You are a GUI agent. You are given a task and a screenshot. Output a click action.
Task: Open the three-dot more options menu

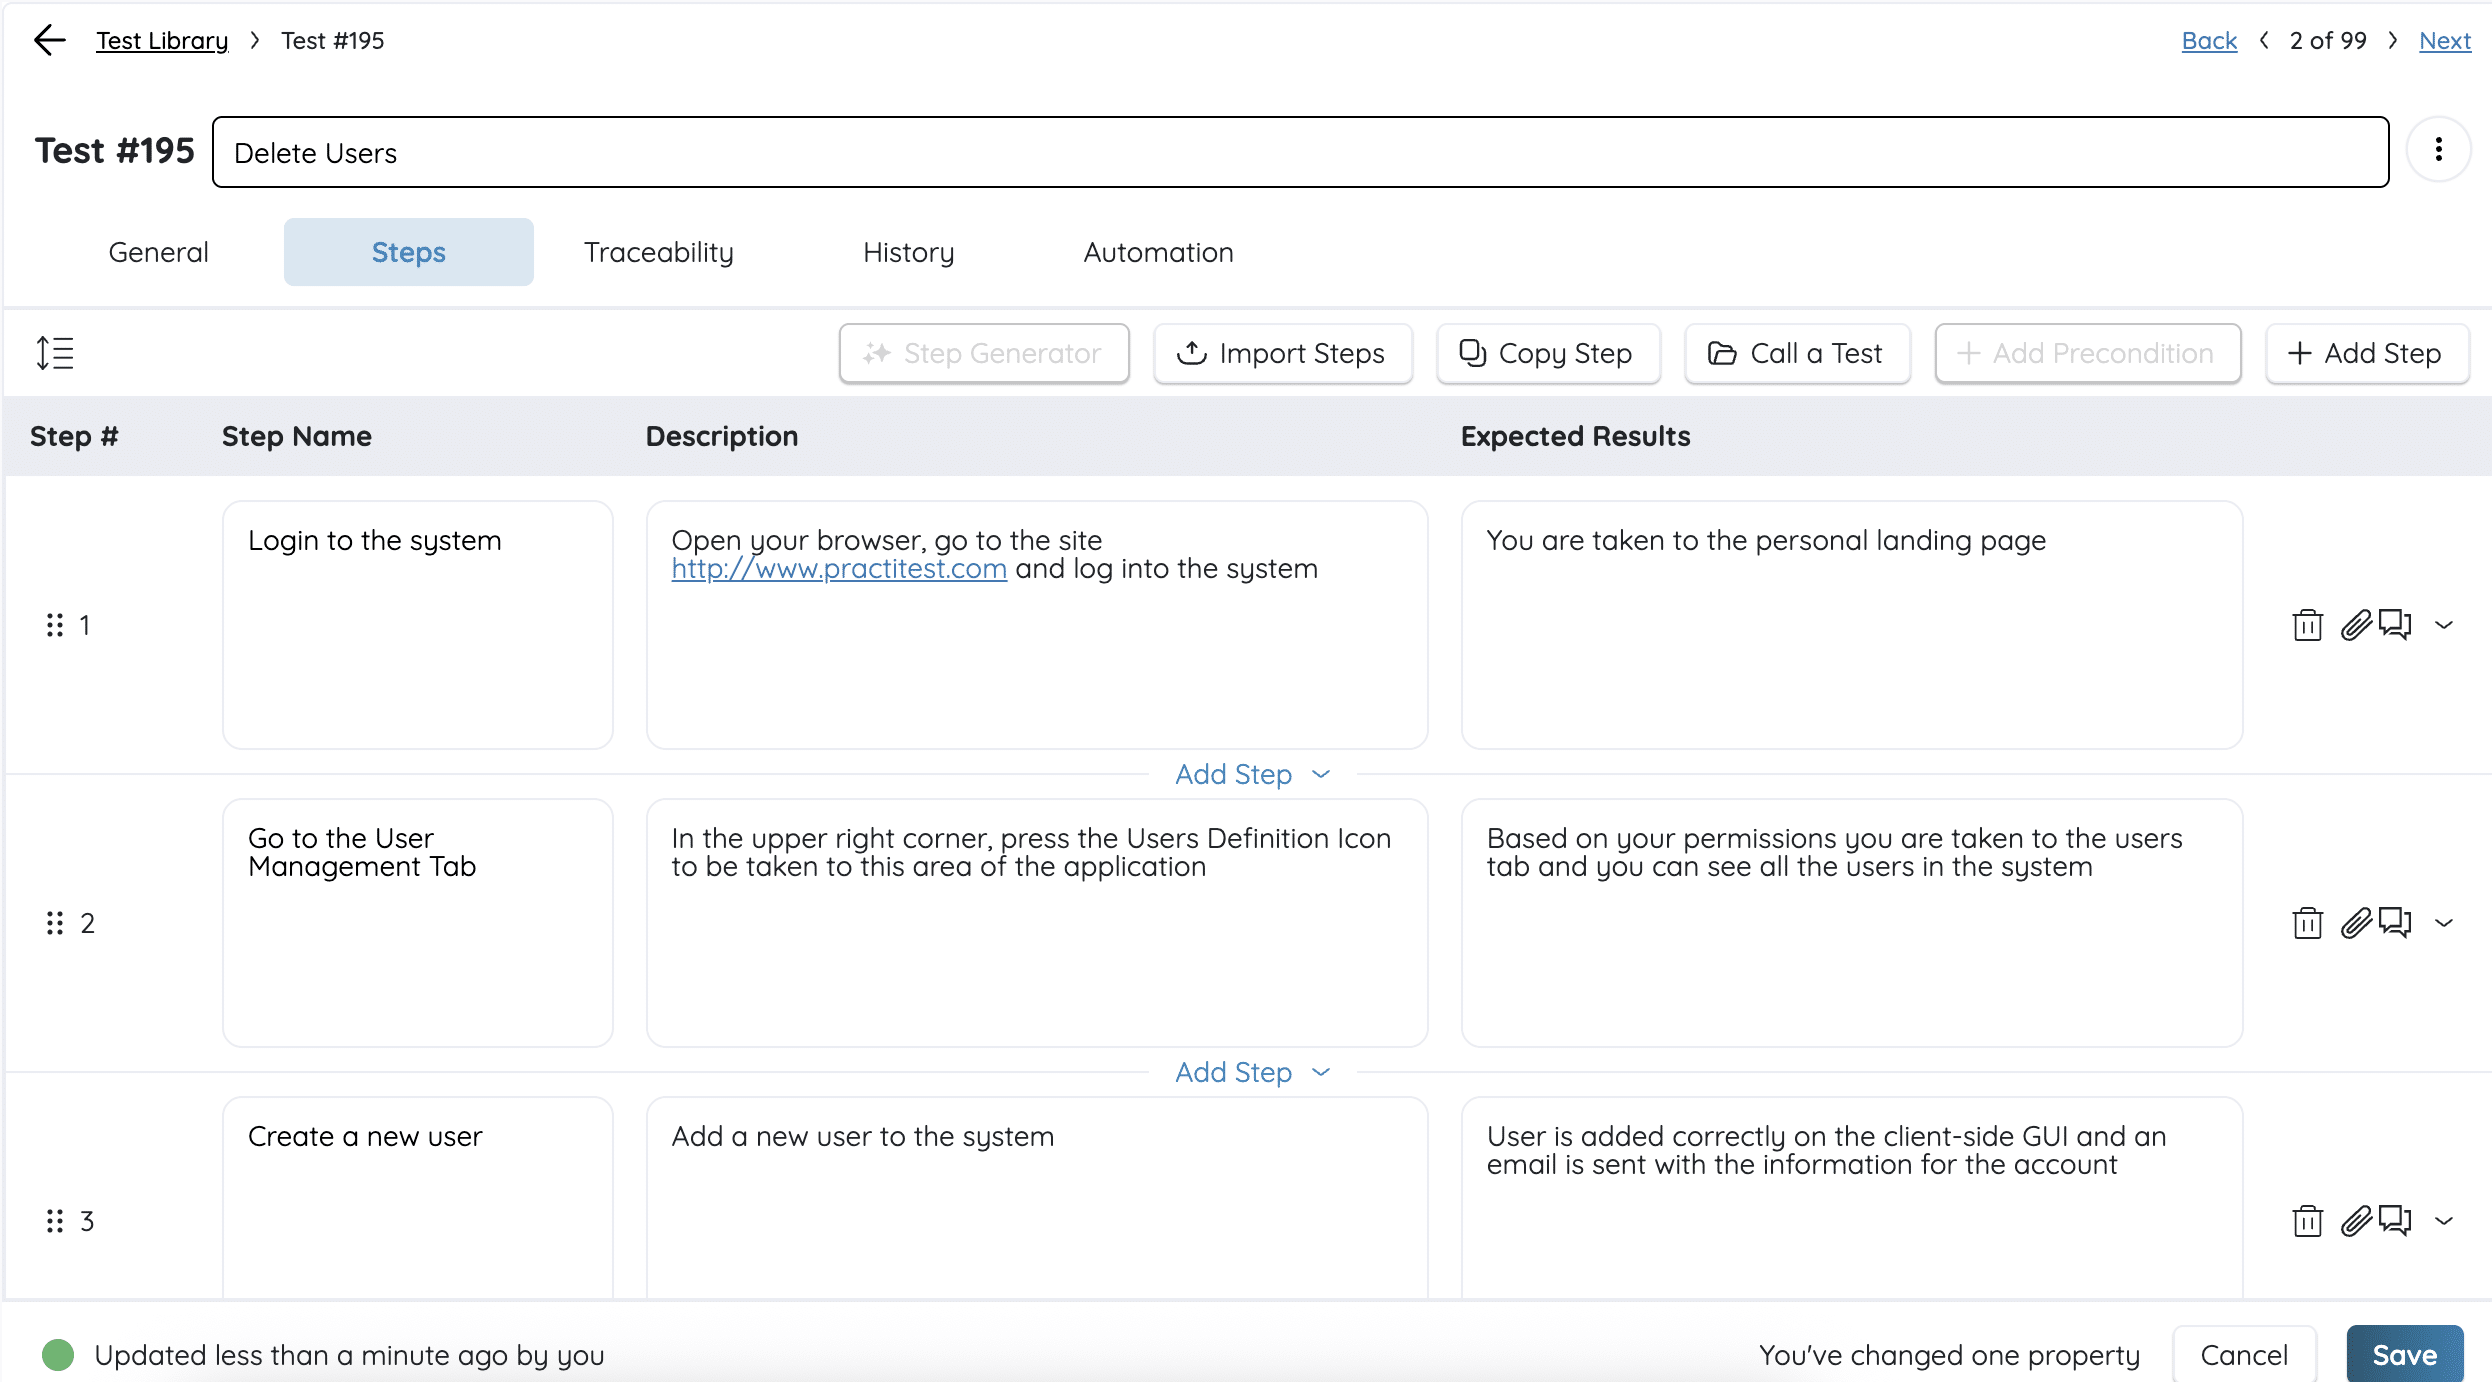[2438, 150]
